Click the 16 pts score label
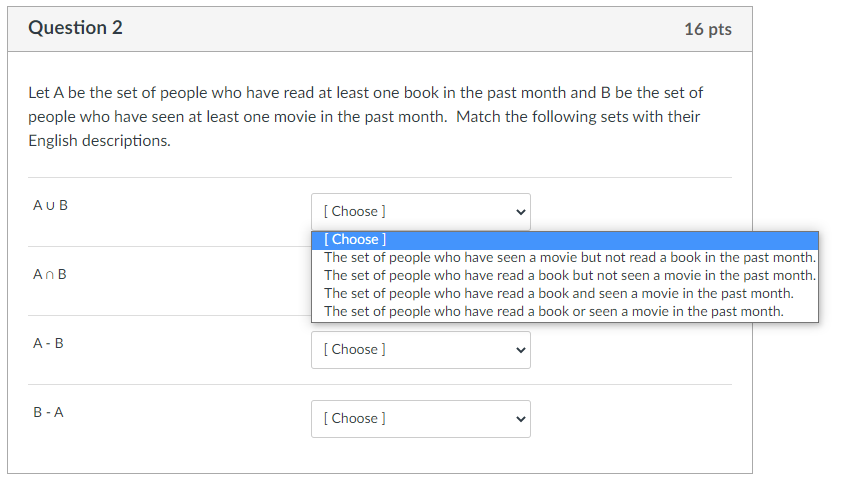The image size is (852, 484). coord(707,29)
